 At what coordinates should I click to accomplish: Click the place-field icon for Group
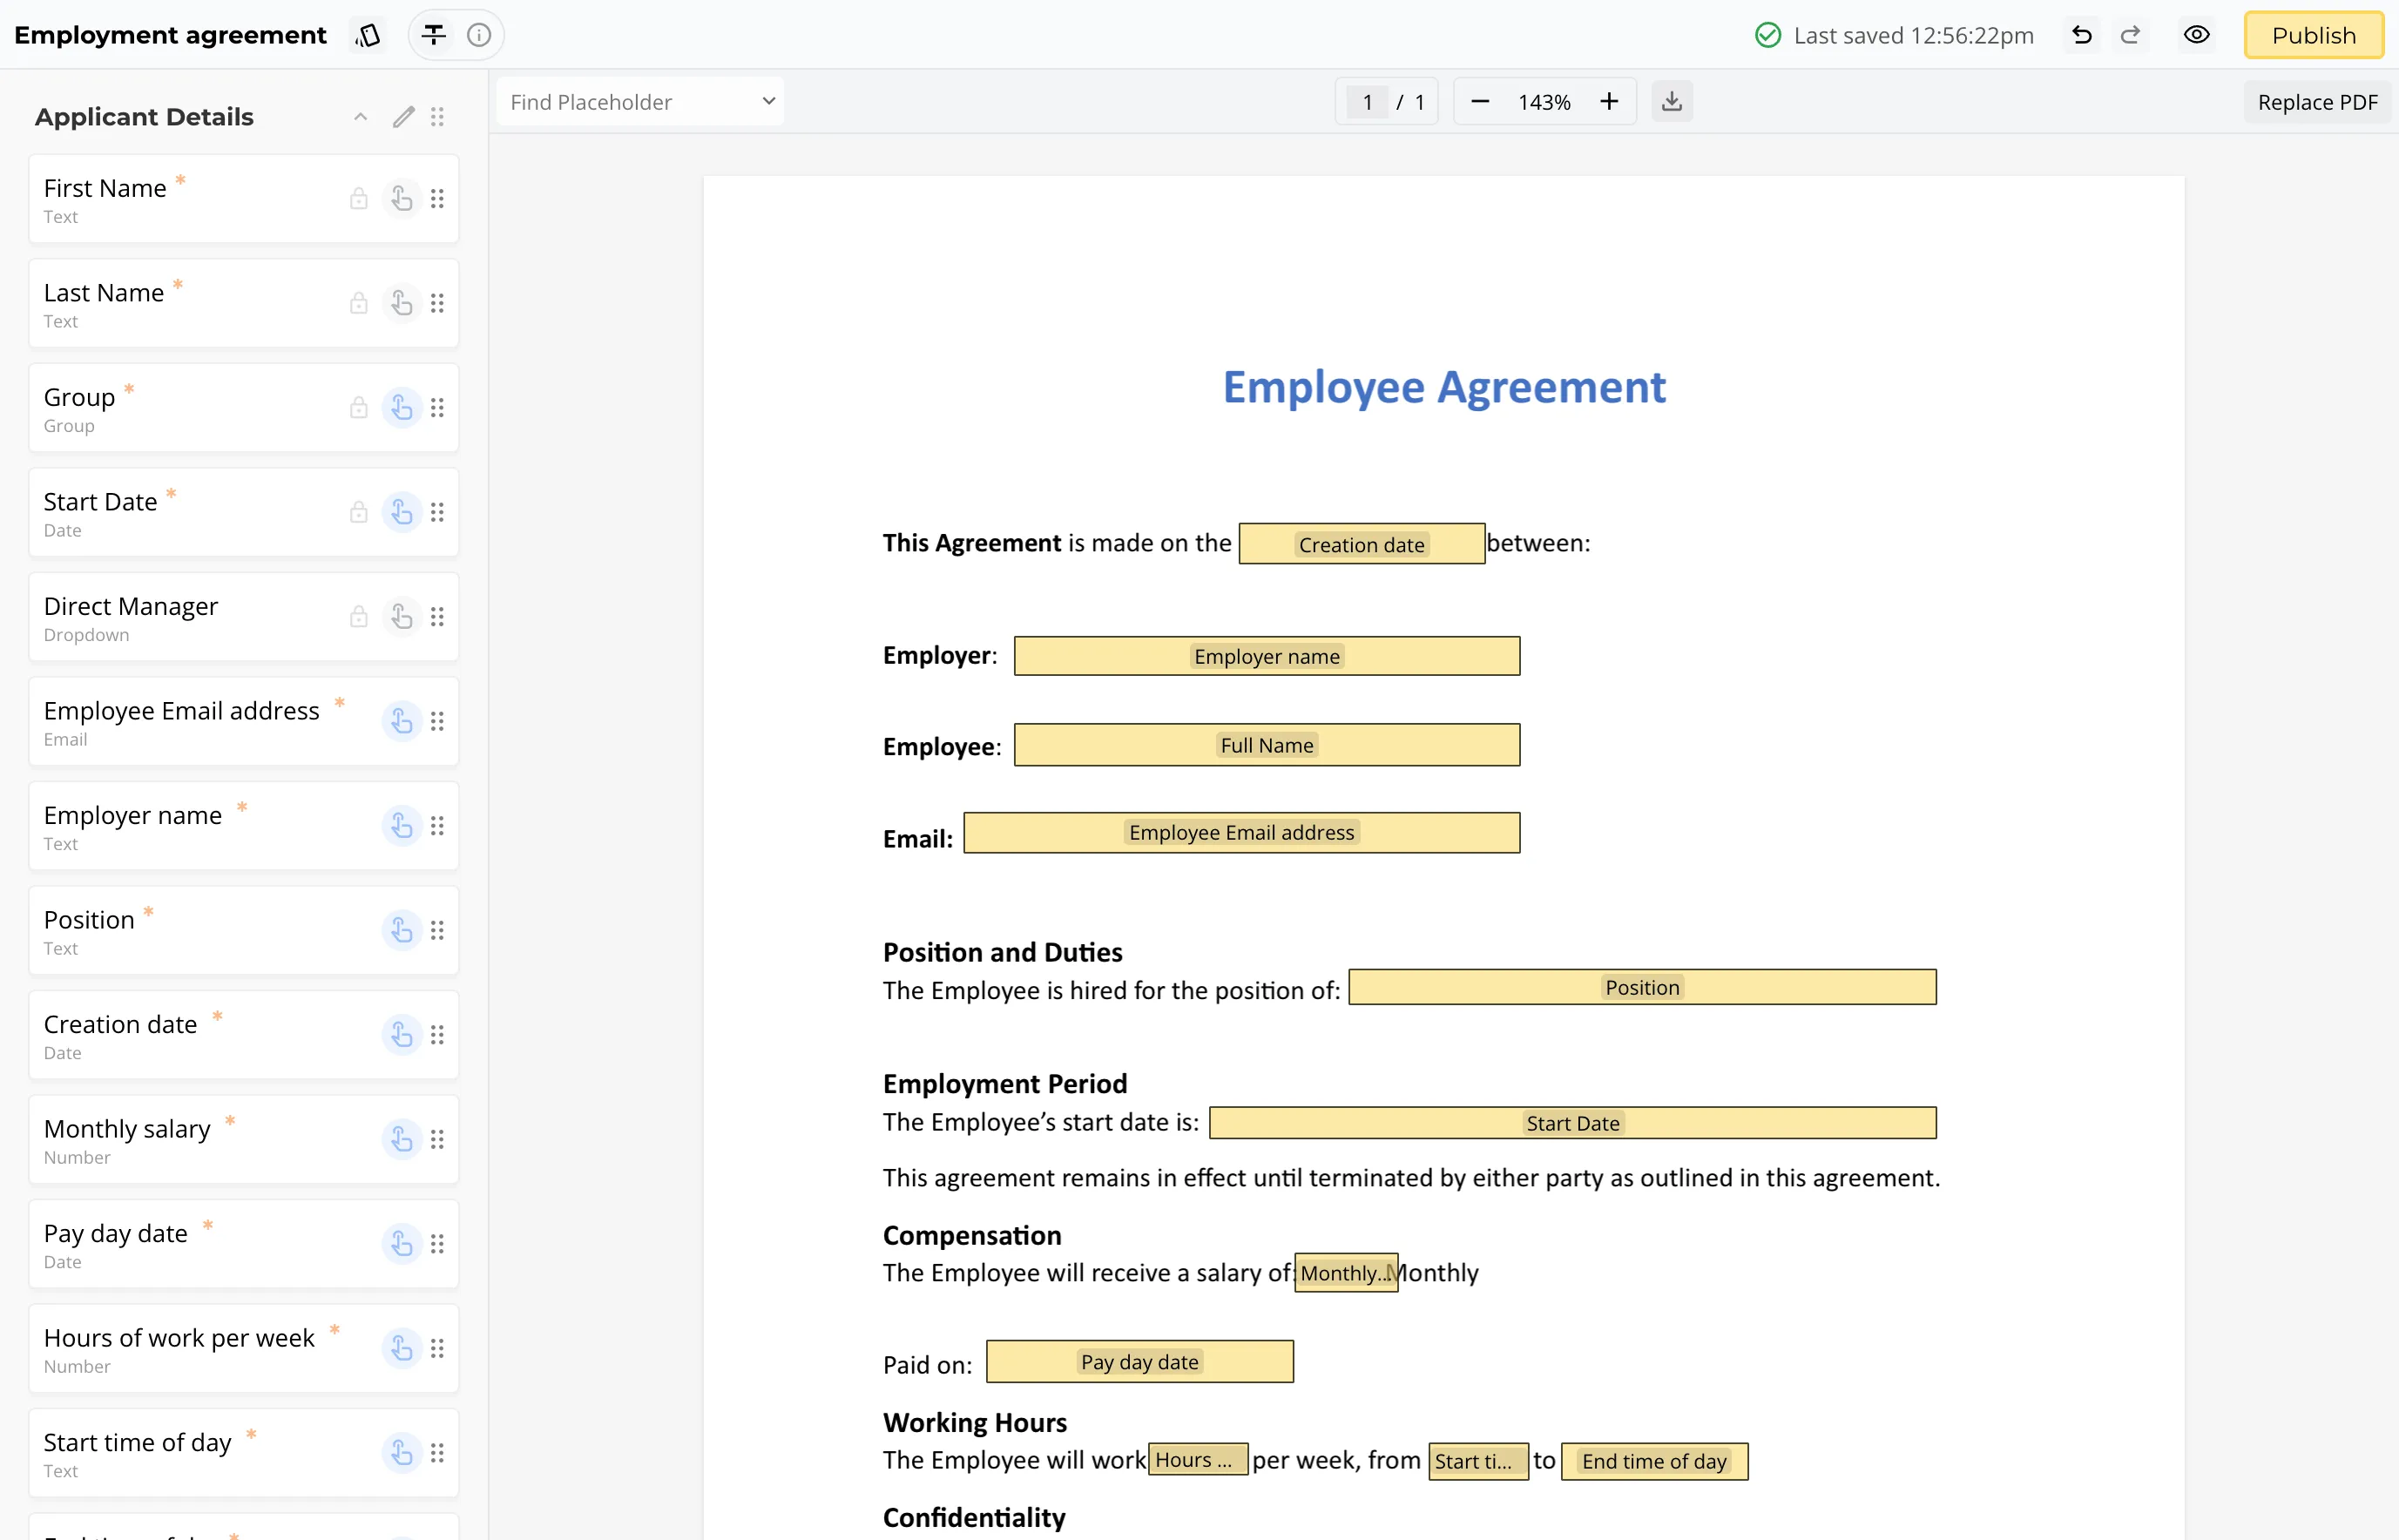(x=402, y=408)
